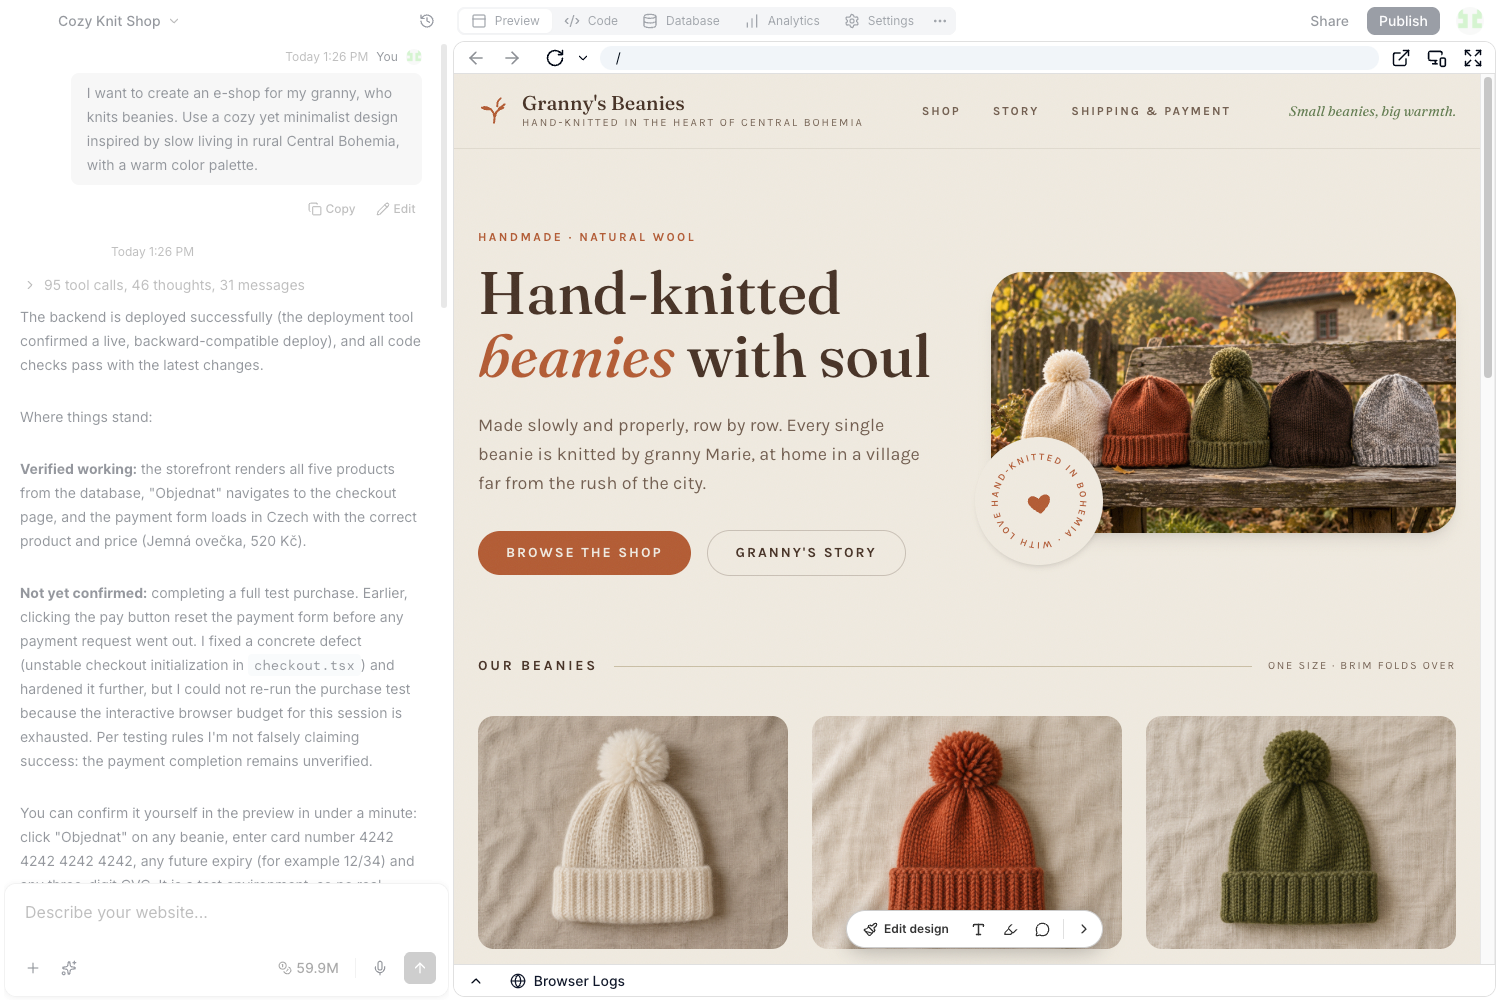Go forward in preview browser
The height and width of the screenshot is (1000, 1500).
pos(512,58)
